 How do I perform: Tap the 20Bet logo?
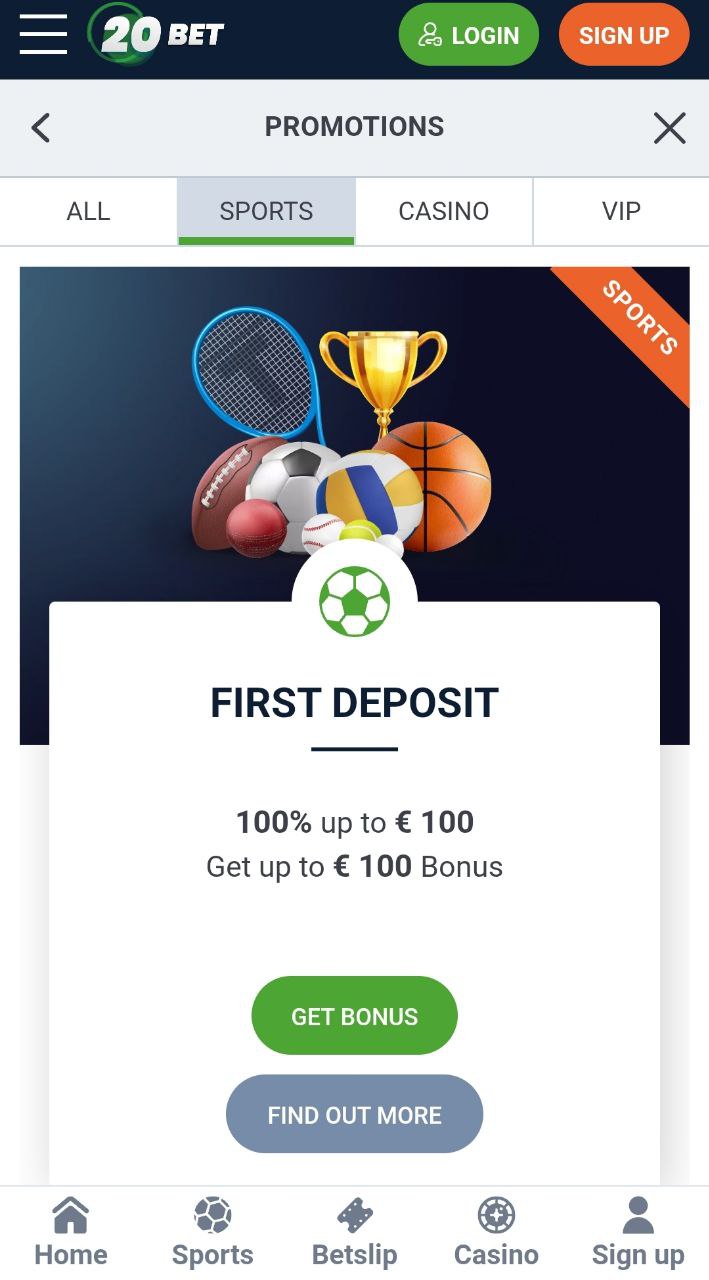(155, 35)
